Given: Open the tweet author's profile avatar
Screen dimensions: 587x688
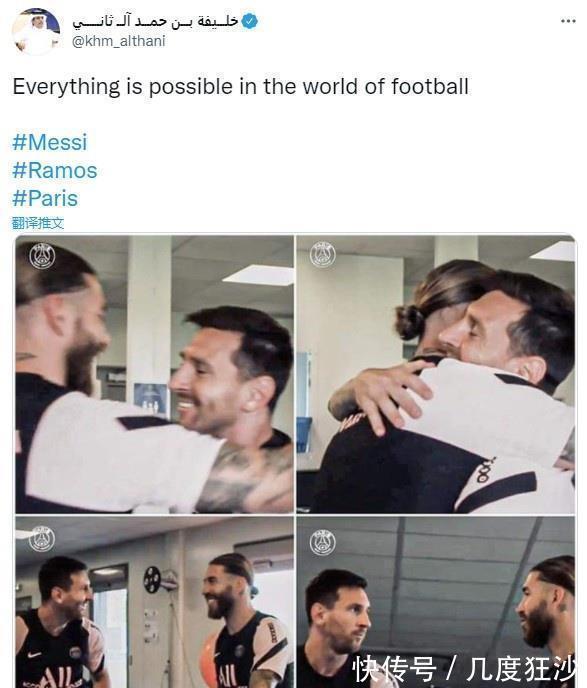Looking at the screenshot, I should pos(36,31).
